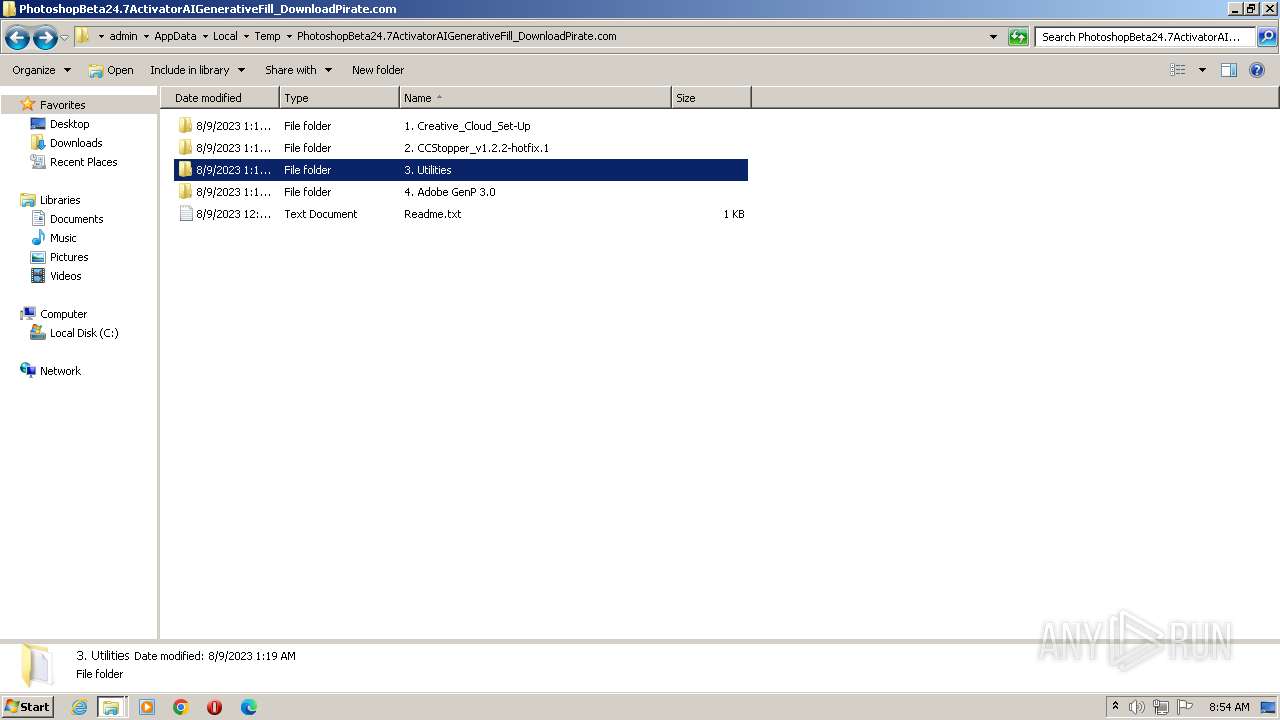
Task: Click the volume speaker tray icon
Action: pyautogui.click(x=1137, y=707)
